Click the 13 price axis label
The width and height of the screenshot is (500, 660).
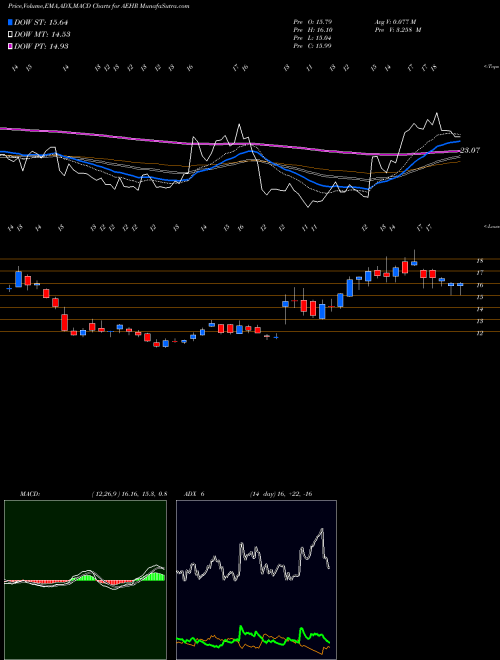tap(479, 322)
